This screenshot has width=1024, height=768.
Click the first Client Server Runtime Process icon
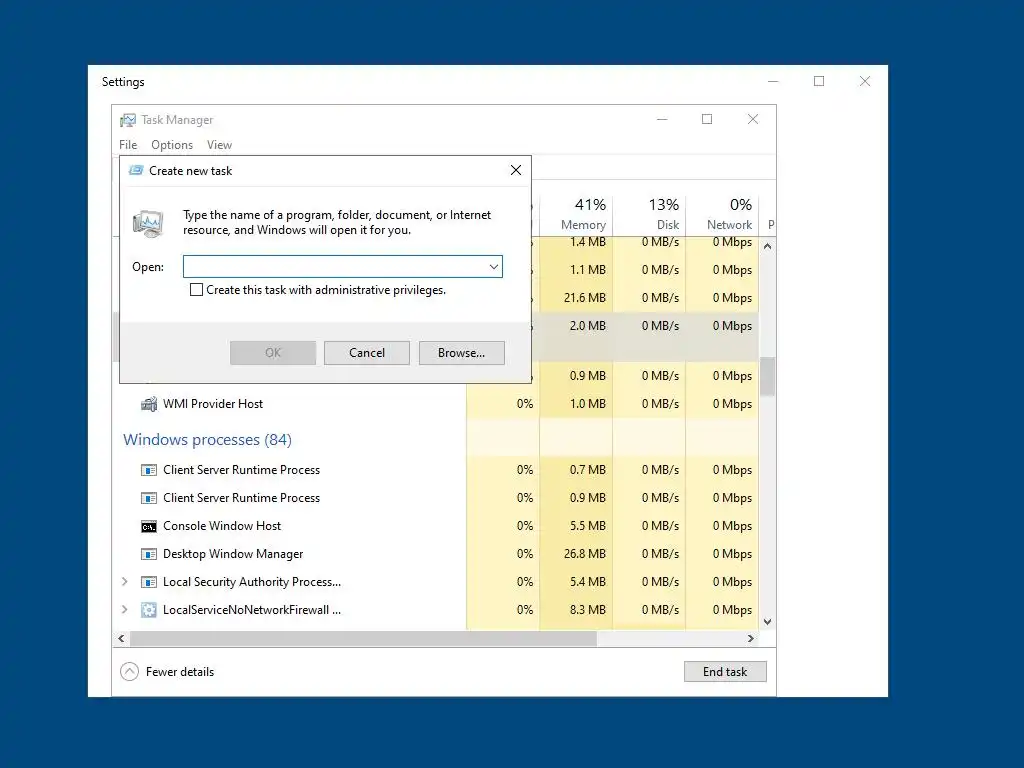[x=149, y=470]
